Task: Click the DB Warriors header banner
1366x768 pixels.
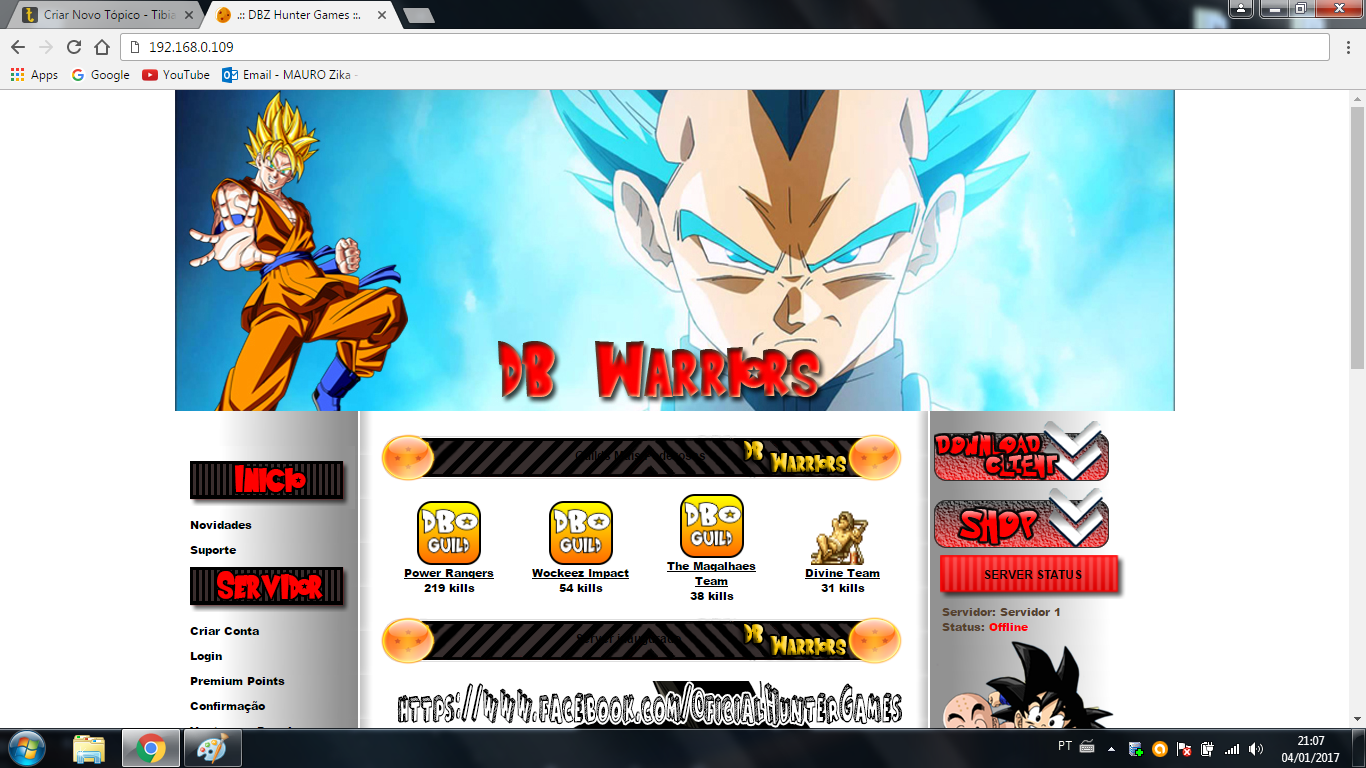Action: [675, 250]
